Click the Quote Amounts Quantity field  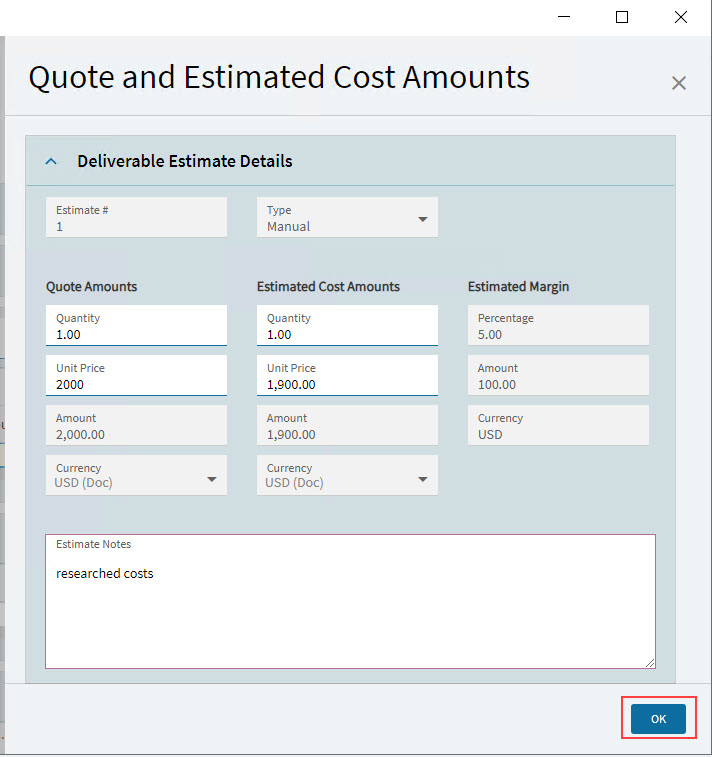[136, 325]
